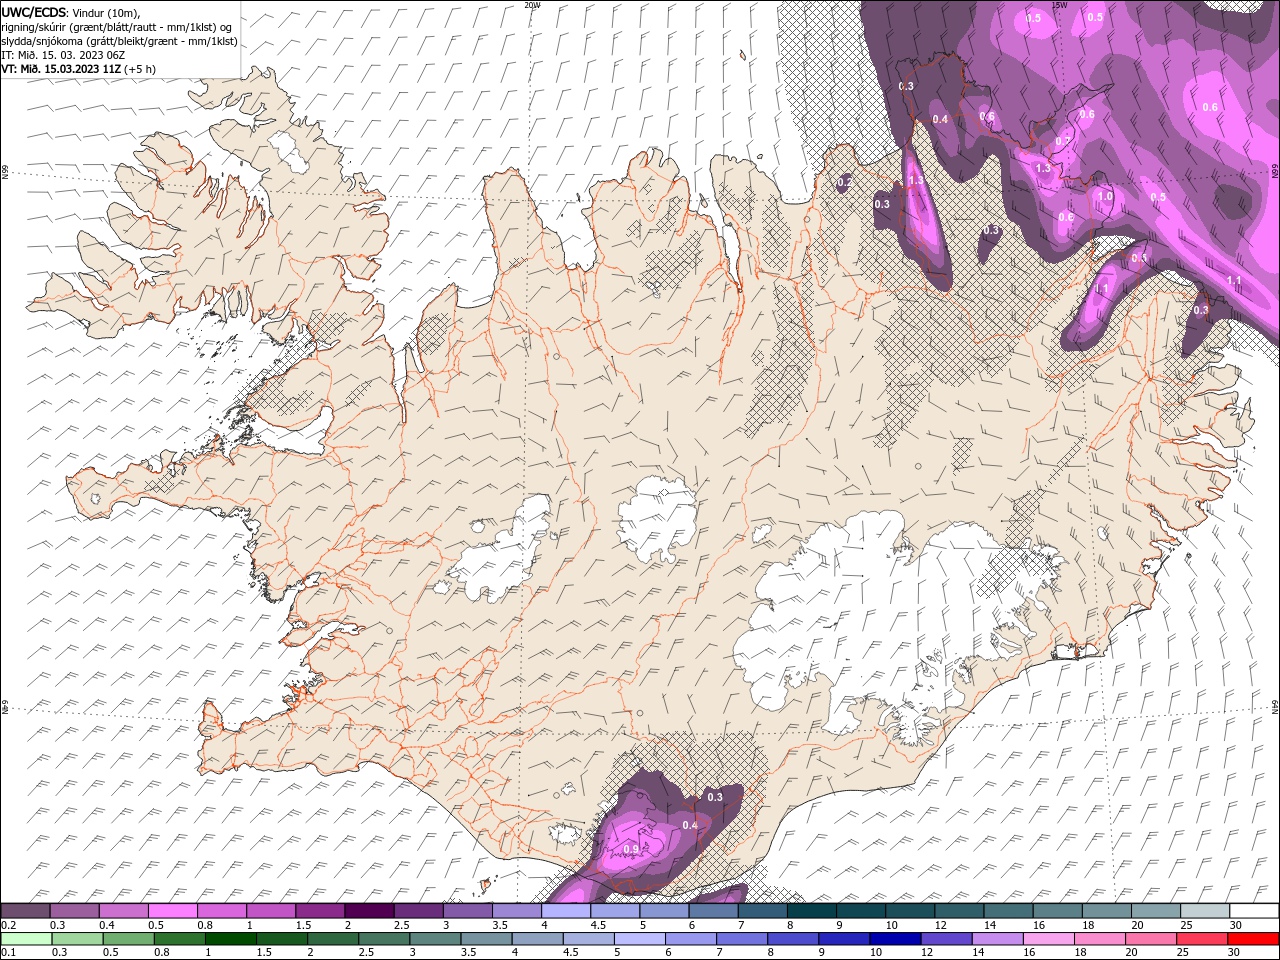Click the '0.9' value on the south coast

tap(631, 849)
